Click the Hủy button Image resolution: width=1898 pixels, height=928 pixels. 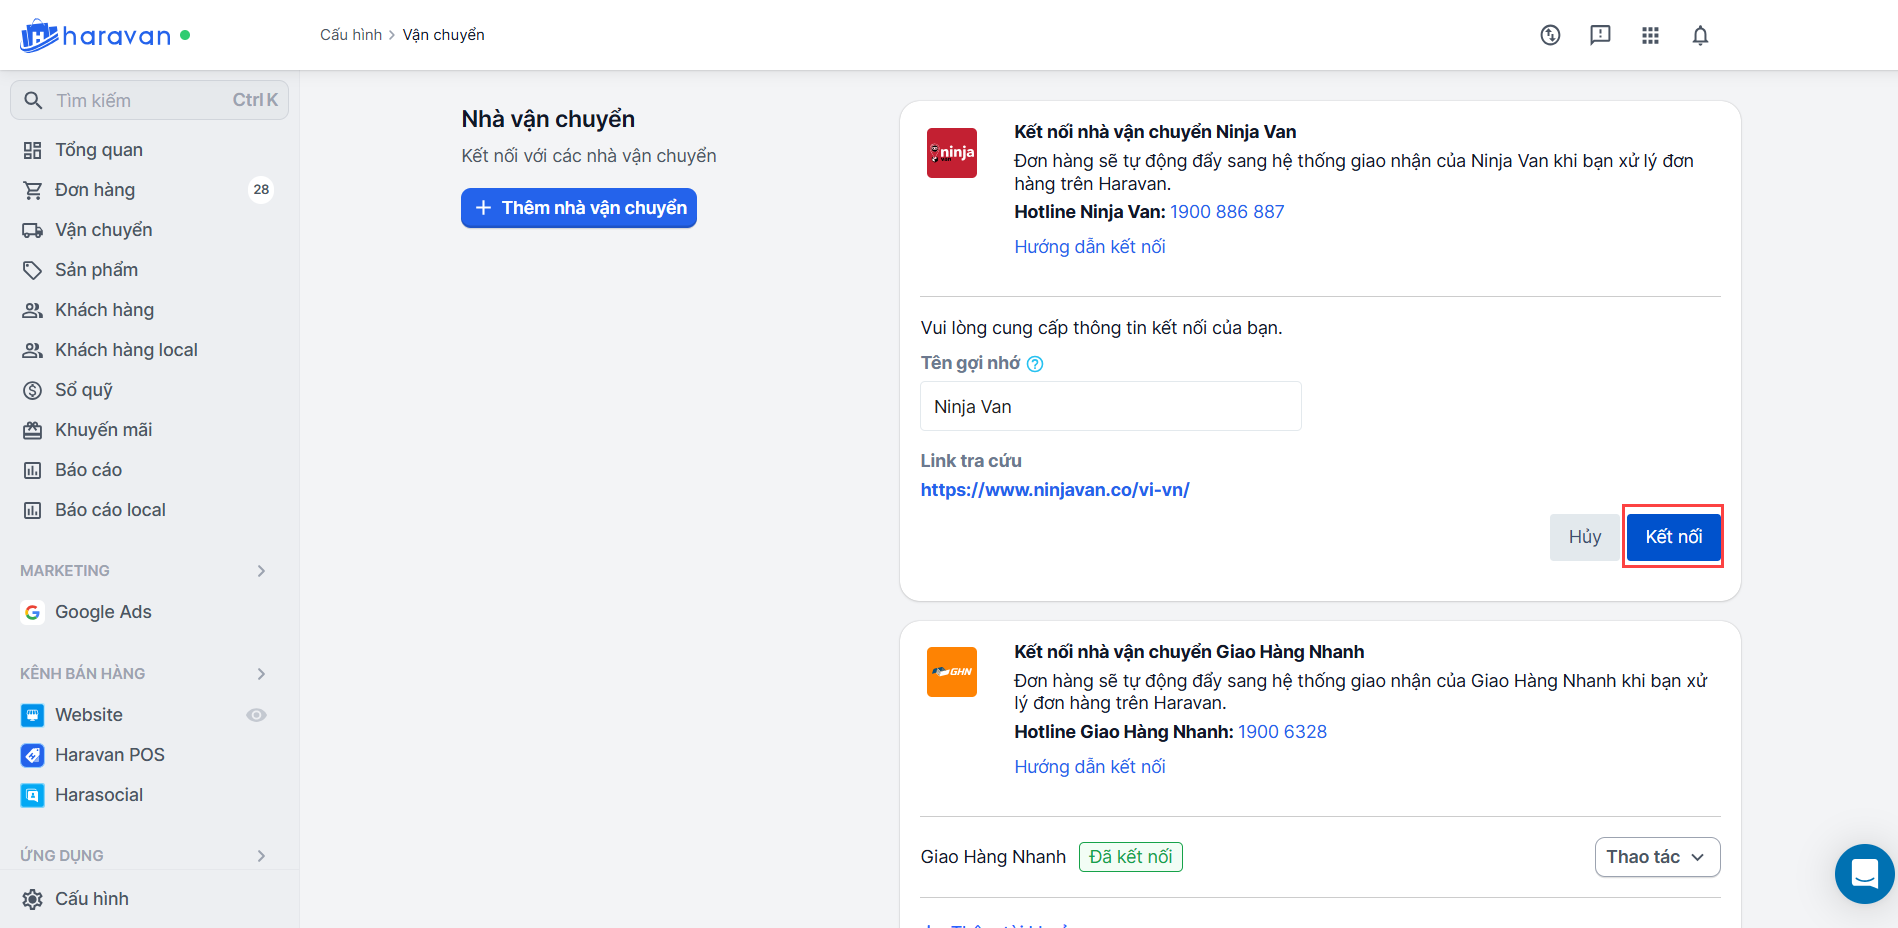[x=1584, y=537]
